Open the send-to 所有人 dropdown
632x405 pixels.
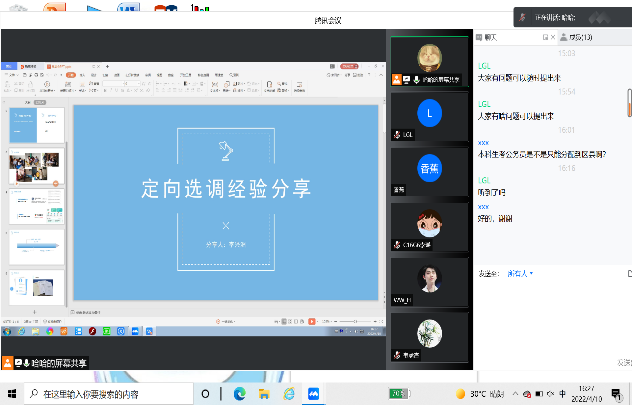coord(519,273)
